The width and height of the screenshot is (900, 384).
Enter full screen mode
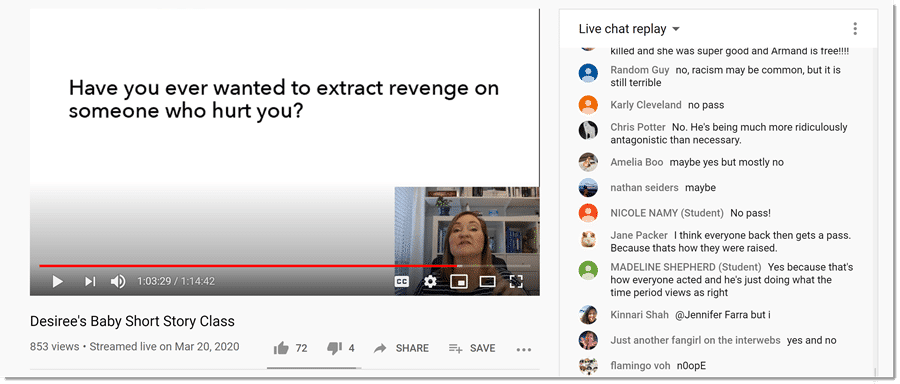(x=517, y=282)
